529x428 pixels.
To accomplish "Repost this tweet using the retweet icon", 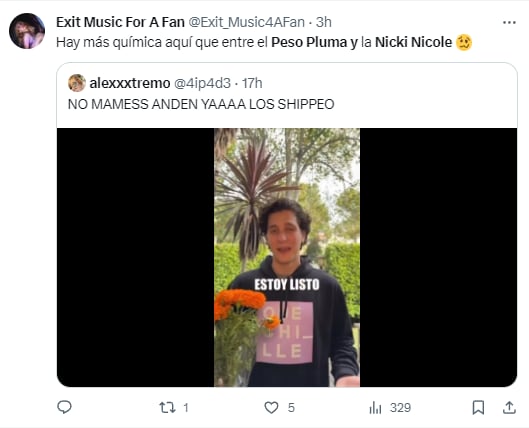I will (167, 407).
